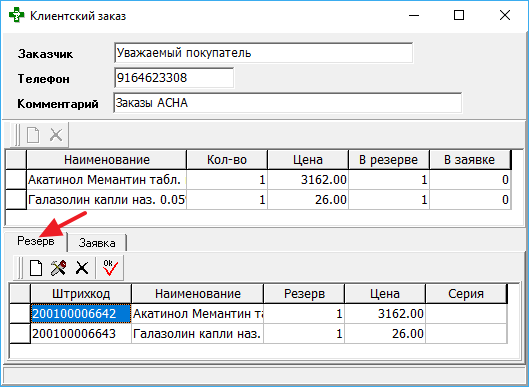
Task: Click the edit tools icon in the Резерв toolbar
Action: 58,268
